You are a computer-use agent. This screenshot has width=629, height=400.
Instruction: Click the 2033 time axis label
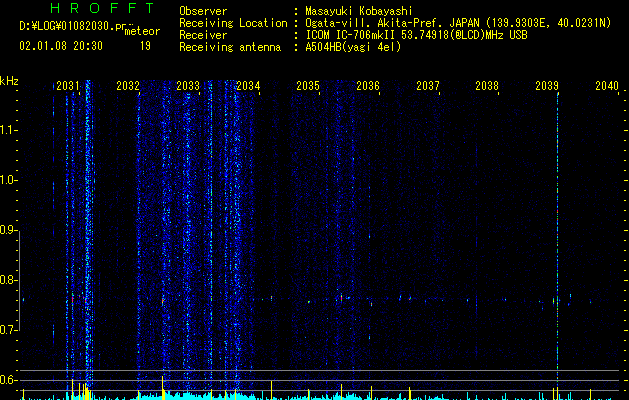point(188,85)
